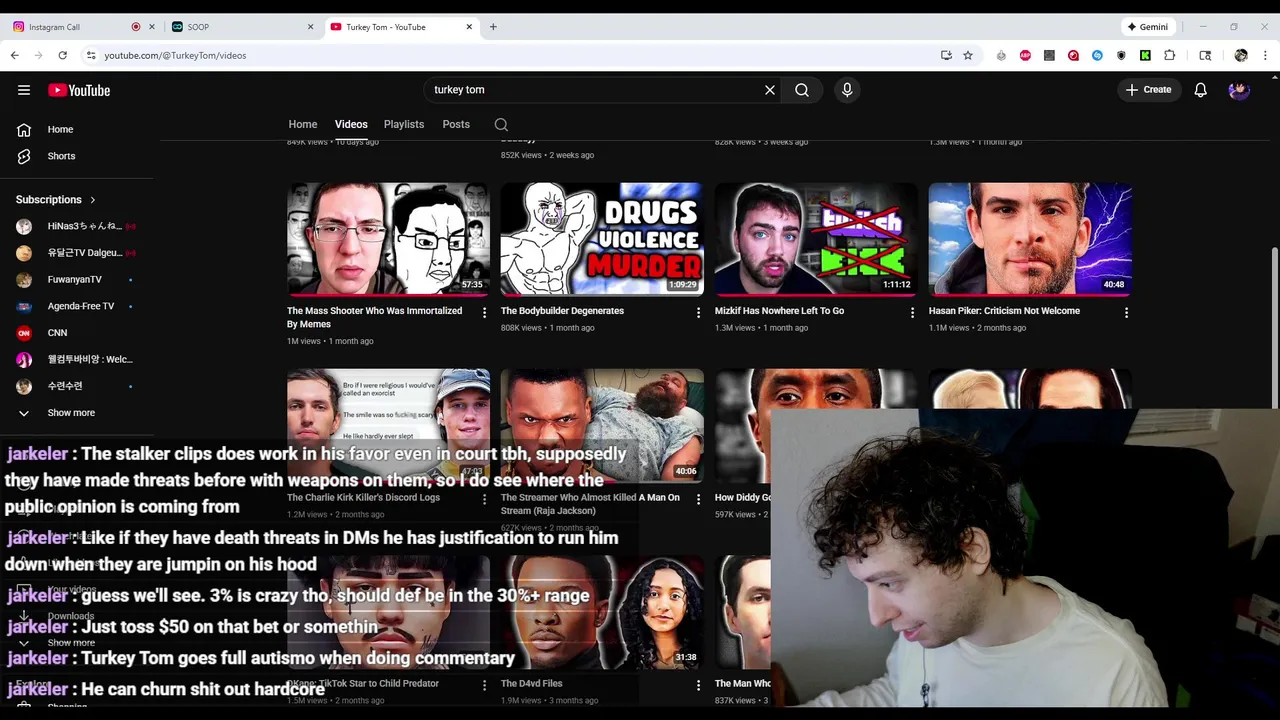1280x720 pixels.
Task: Open the AdBlock Plus extension
Action: pos(1025,55)
